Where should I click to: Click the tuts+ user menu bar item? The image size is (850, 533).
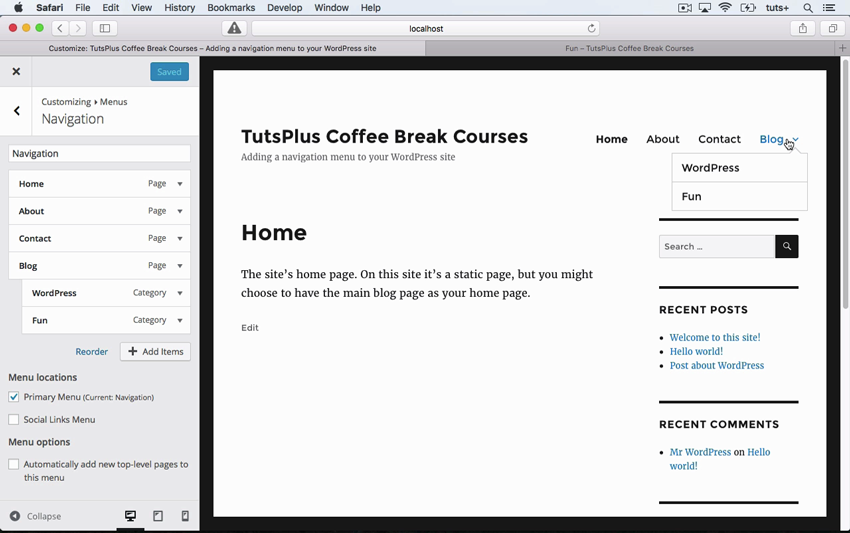pyautogui.click(x=777, y=8)
